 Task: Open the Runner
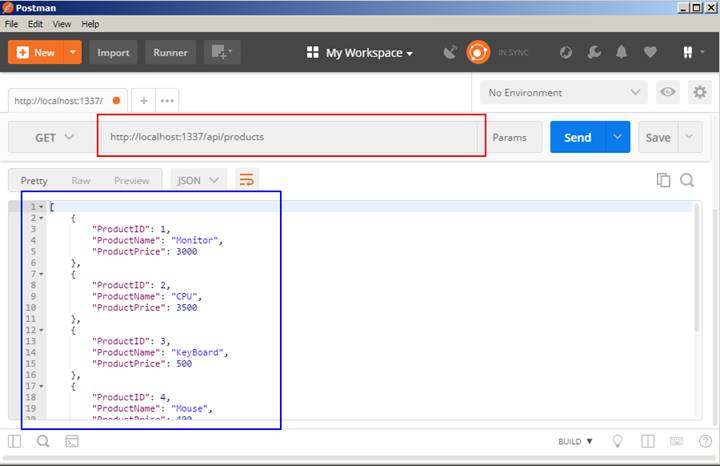[x=170, y=52]
